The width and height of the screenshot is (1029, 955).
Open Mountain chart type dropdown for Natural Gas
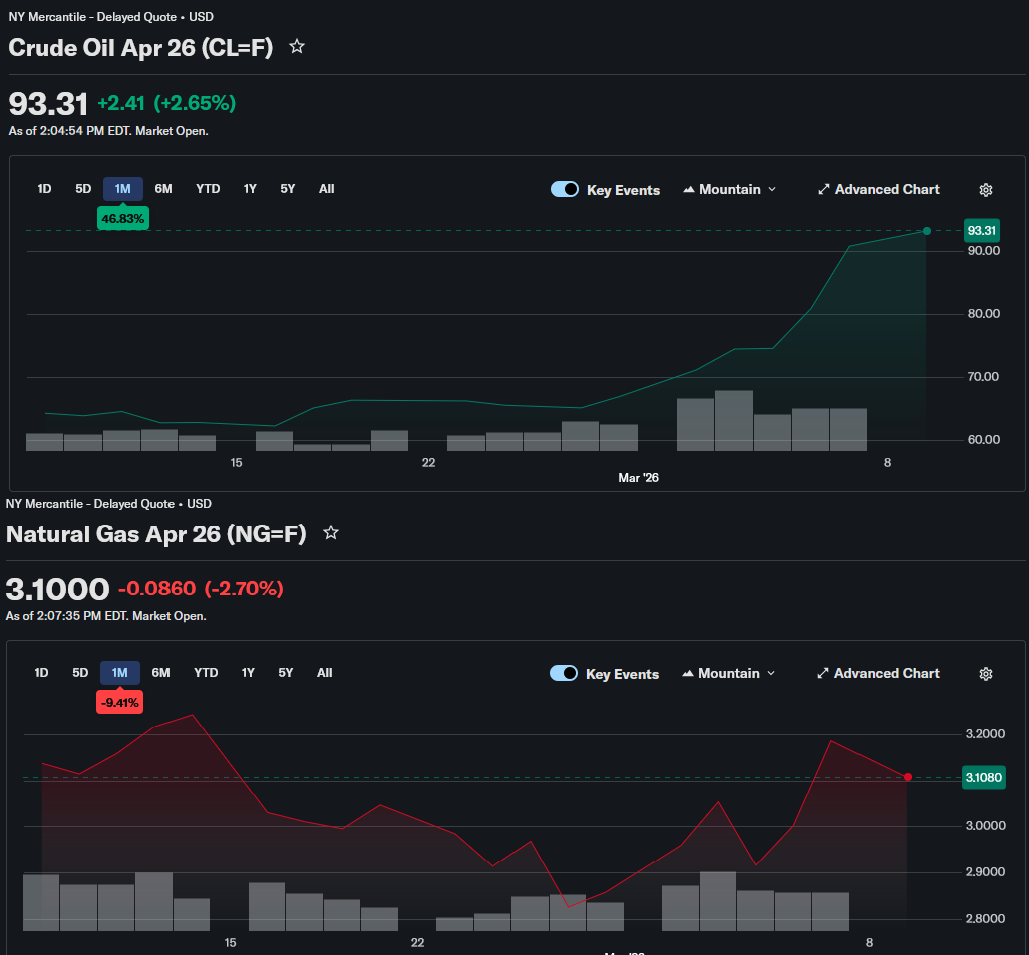(728, 673)
